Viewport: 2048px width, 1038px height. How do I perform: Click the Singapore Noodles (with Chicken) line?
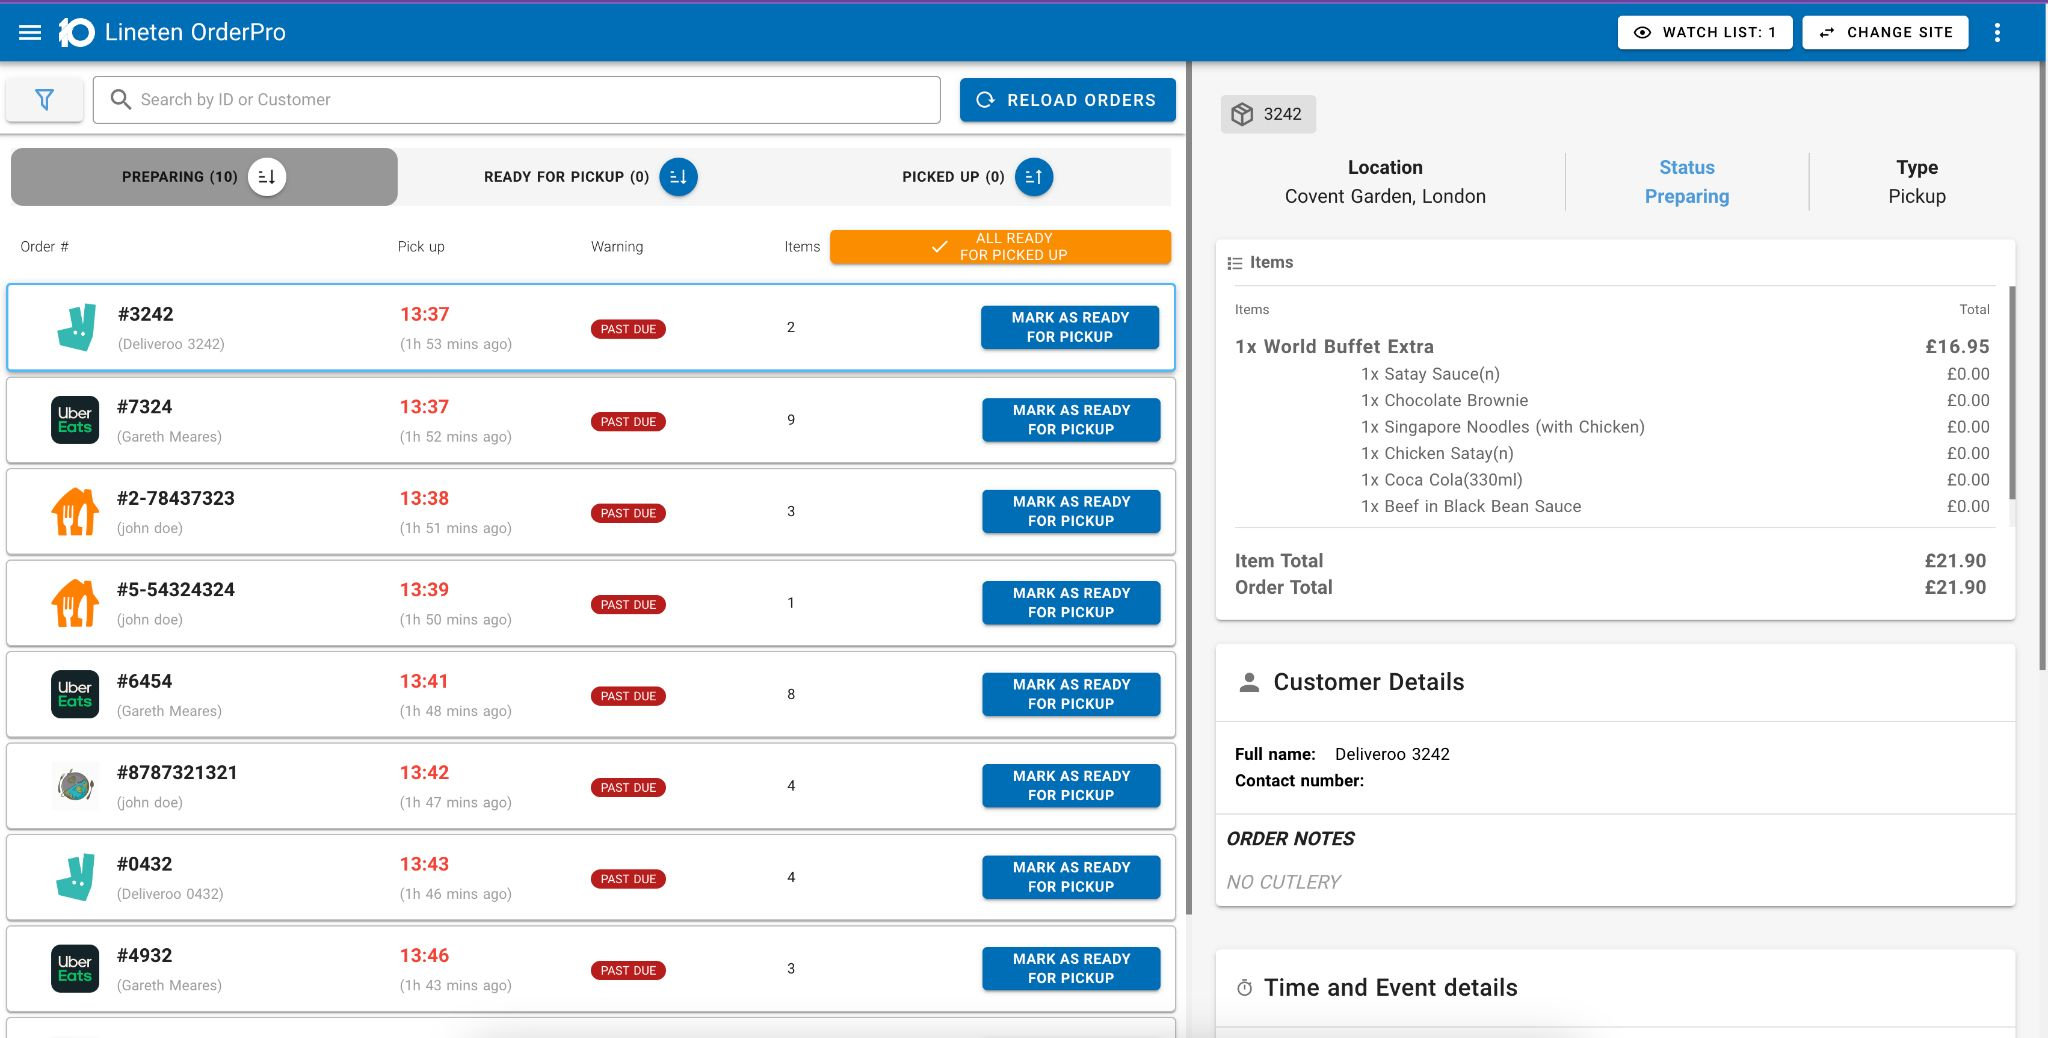(1503, 427)
